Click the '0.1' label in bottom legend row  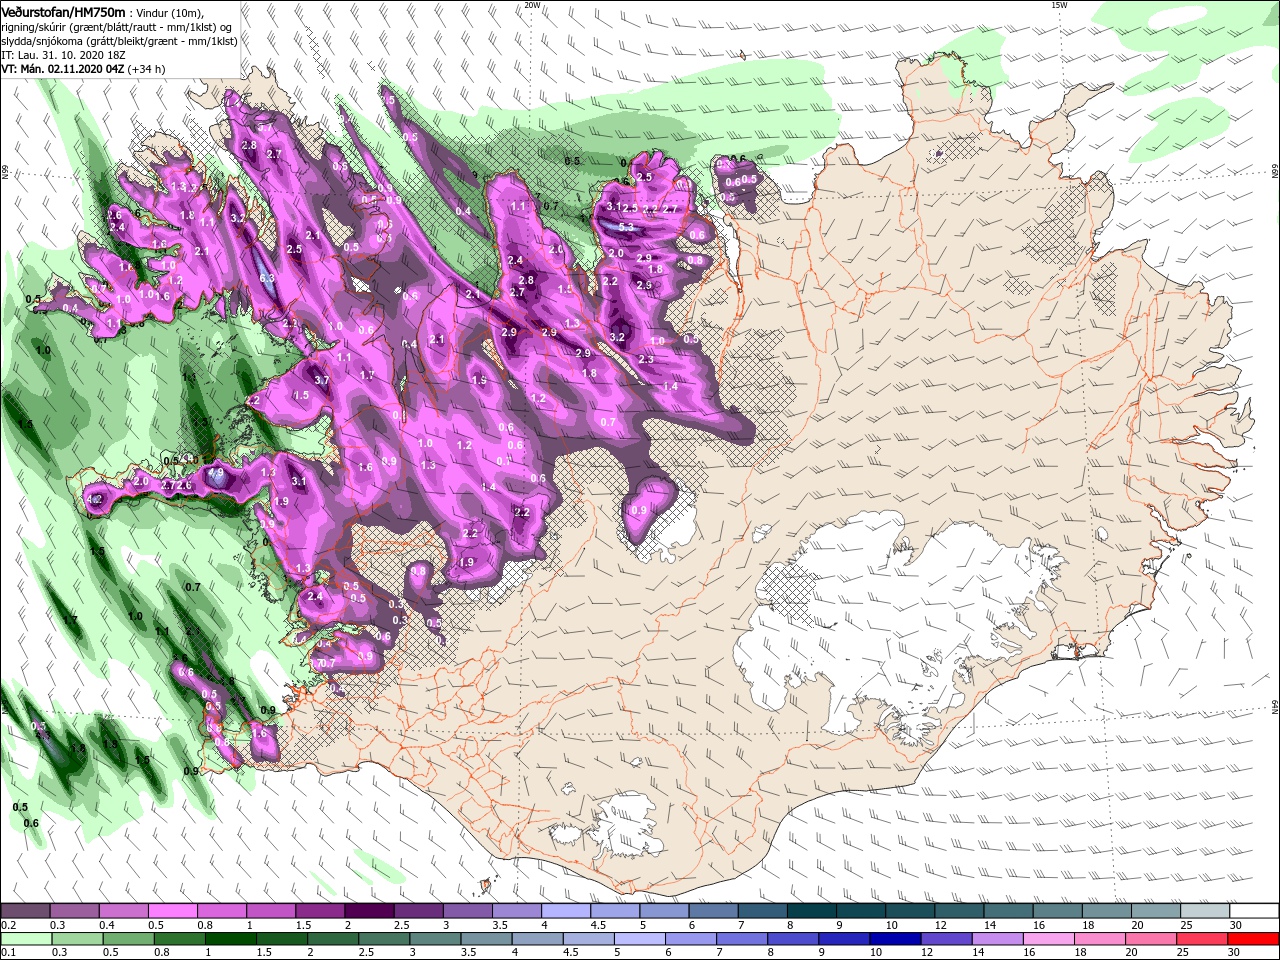pyautogui.click(x=8, y=953)
